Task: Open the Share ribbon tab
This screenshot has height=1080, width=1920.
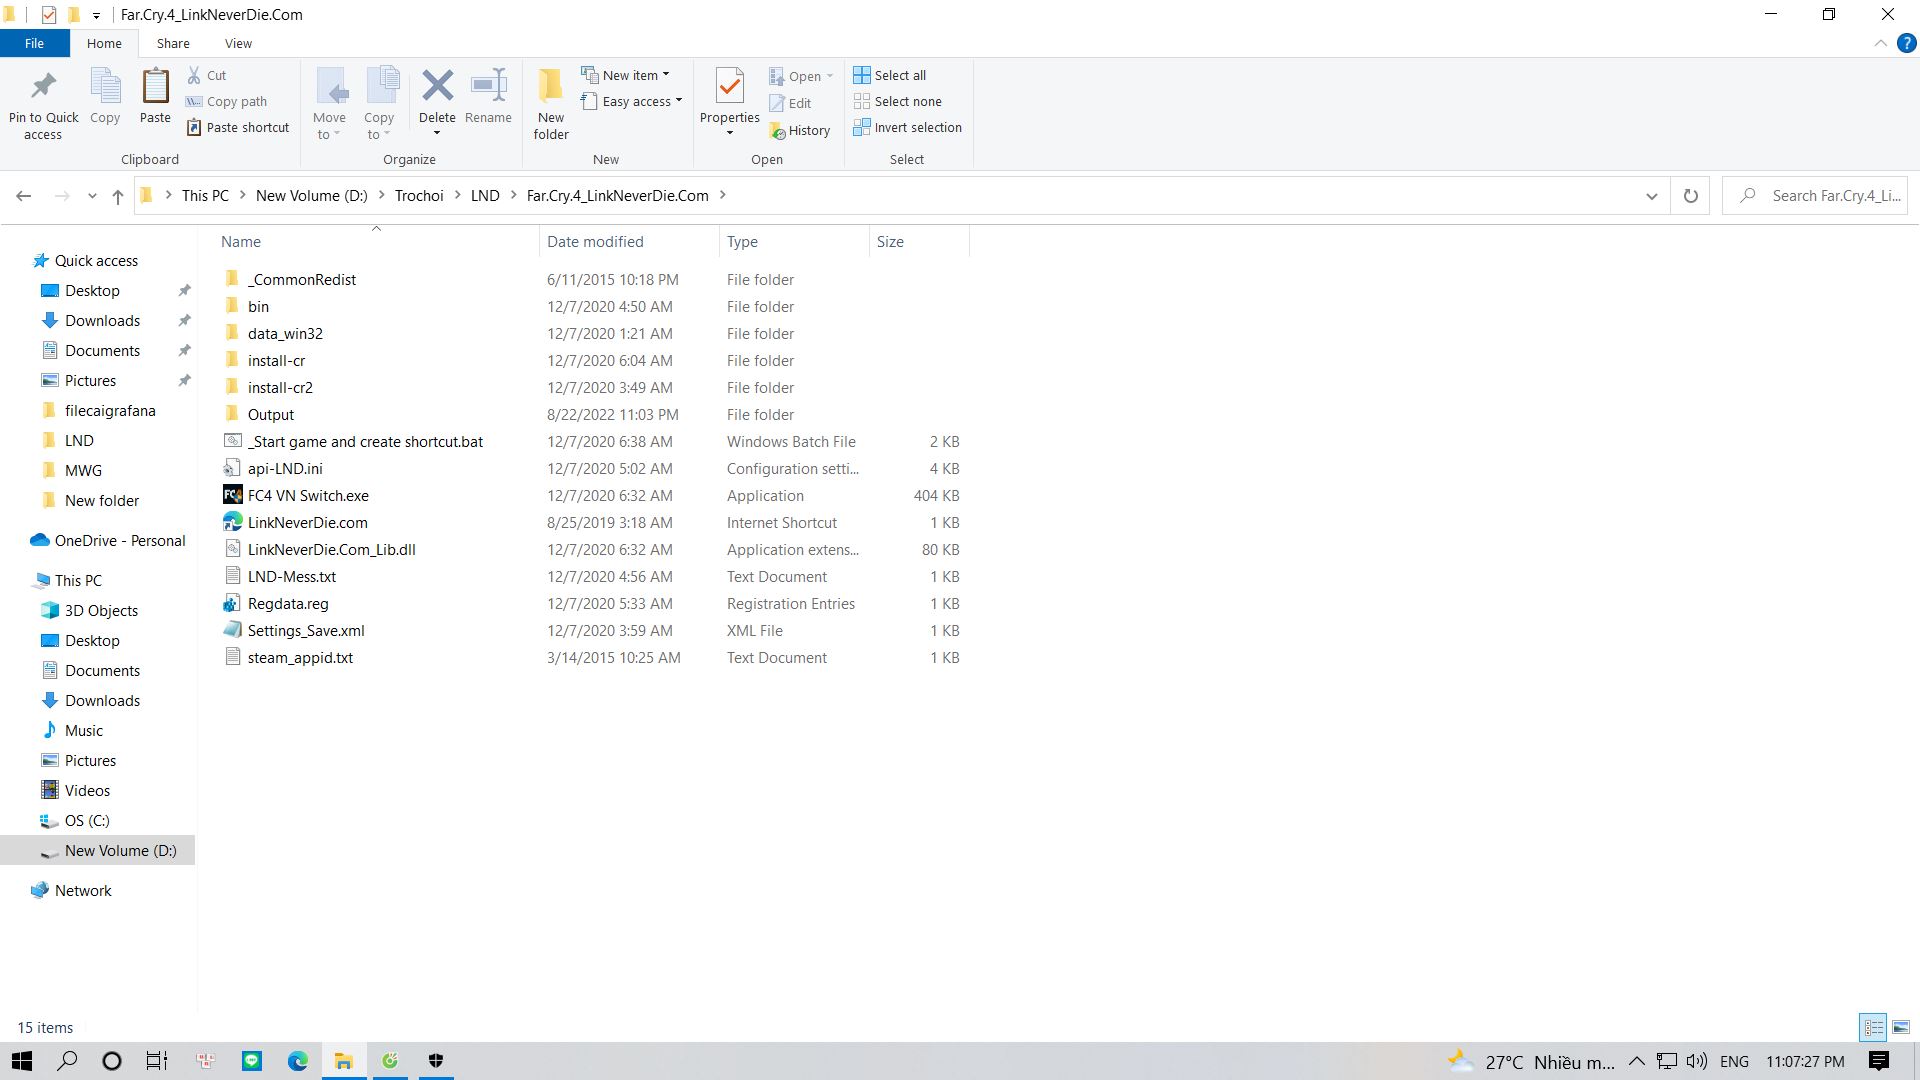Action: click(x=173, y=43)
